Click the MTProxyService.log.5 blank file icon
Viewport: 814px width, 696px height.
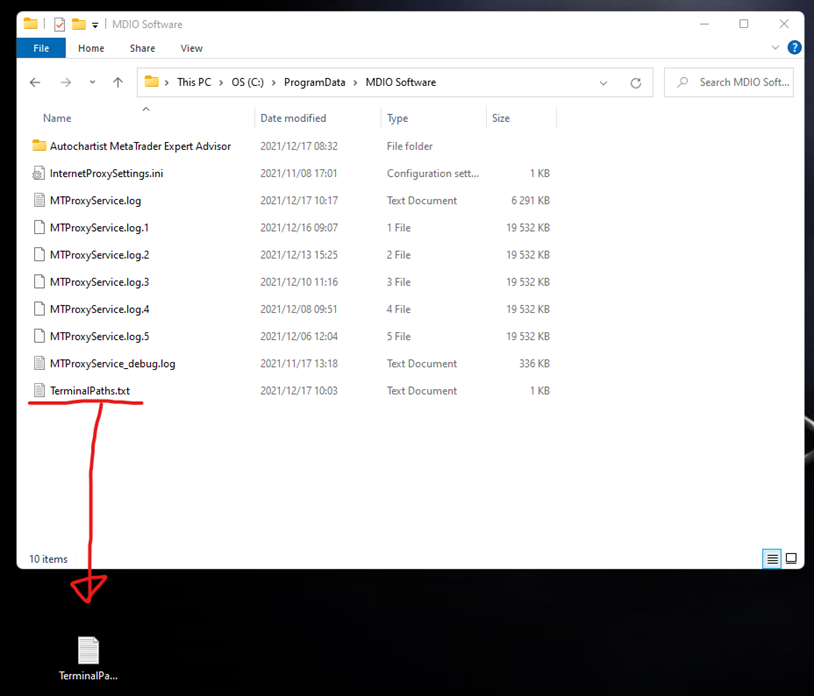click(x=39, y=336)
